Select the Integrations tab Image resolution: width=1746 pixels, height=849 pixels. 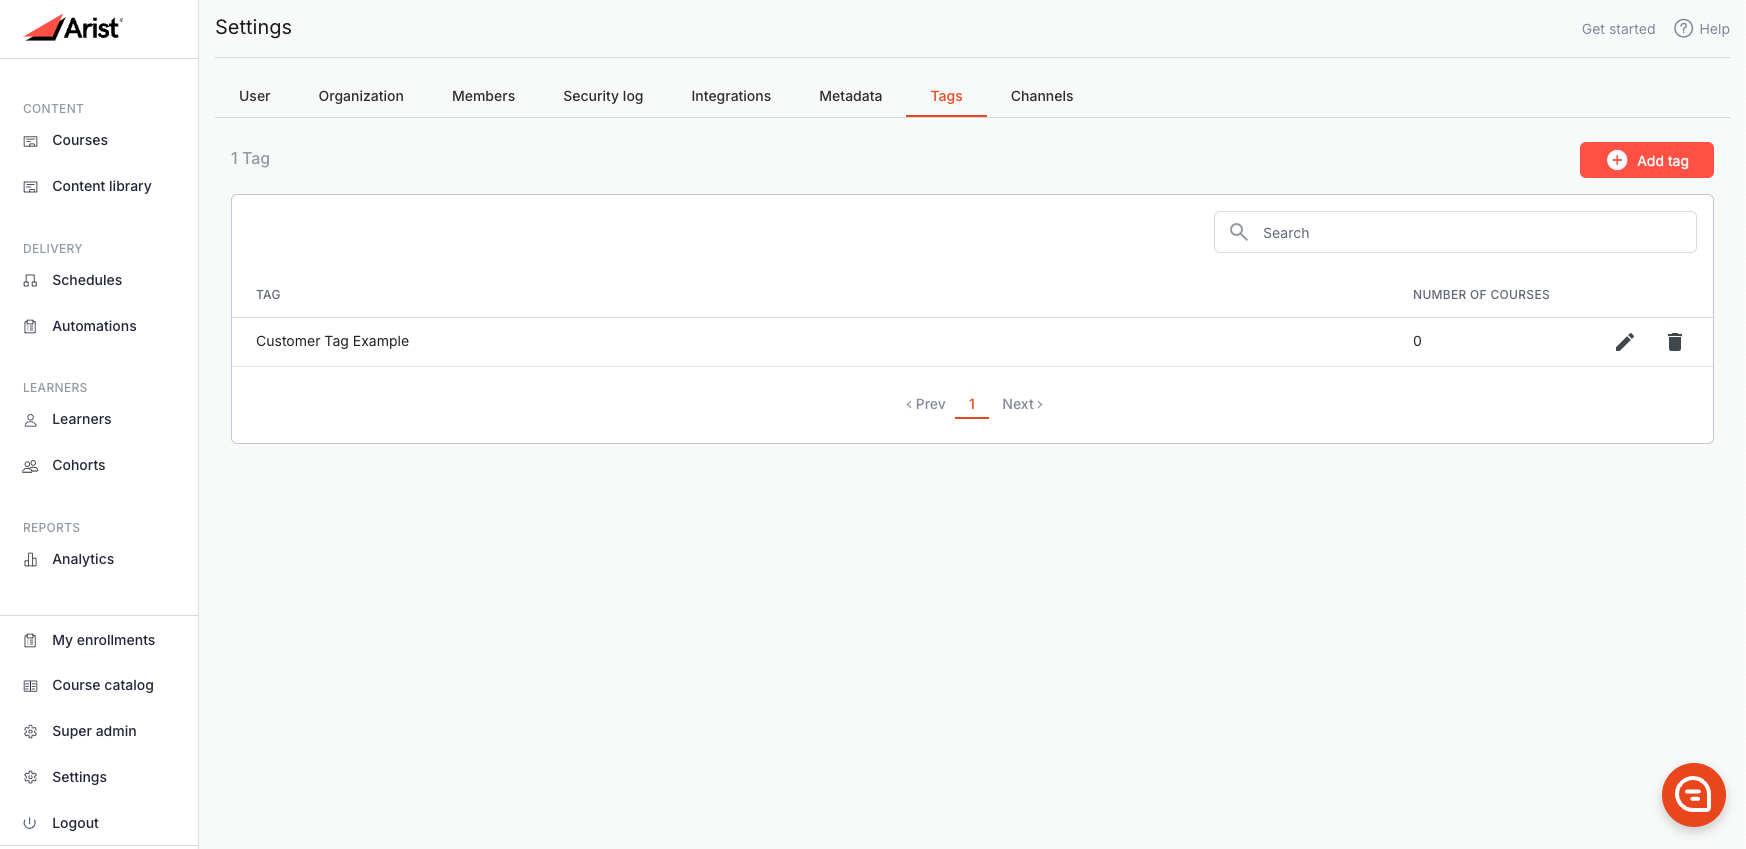[x=731, y=96]
